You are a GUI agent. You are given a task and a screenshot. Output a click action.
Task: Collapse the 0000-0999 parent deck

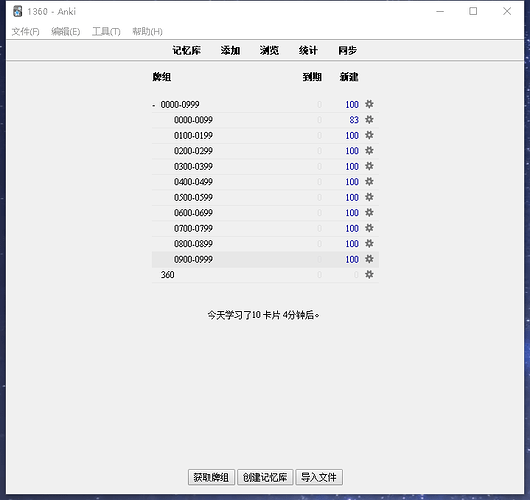click(x=154, y=105)
